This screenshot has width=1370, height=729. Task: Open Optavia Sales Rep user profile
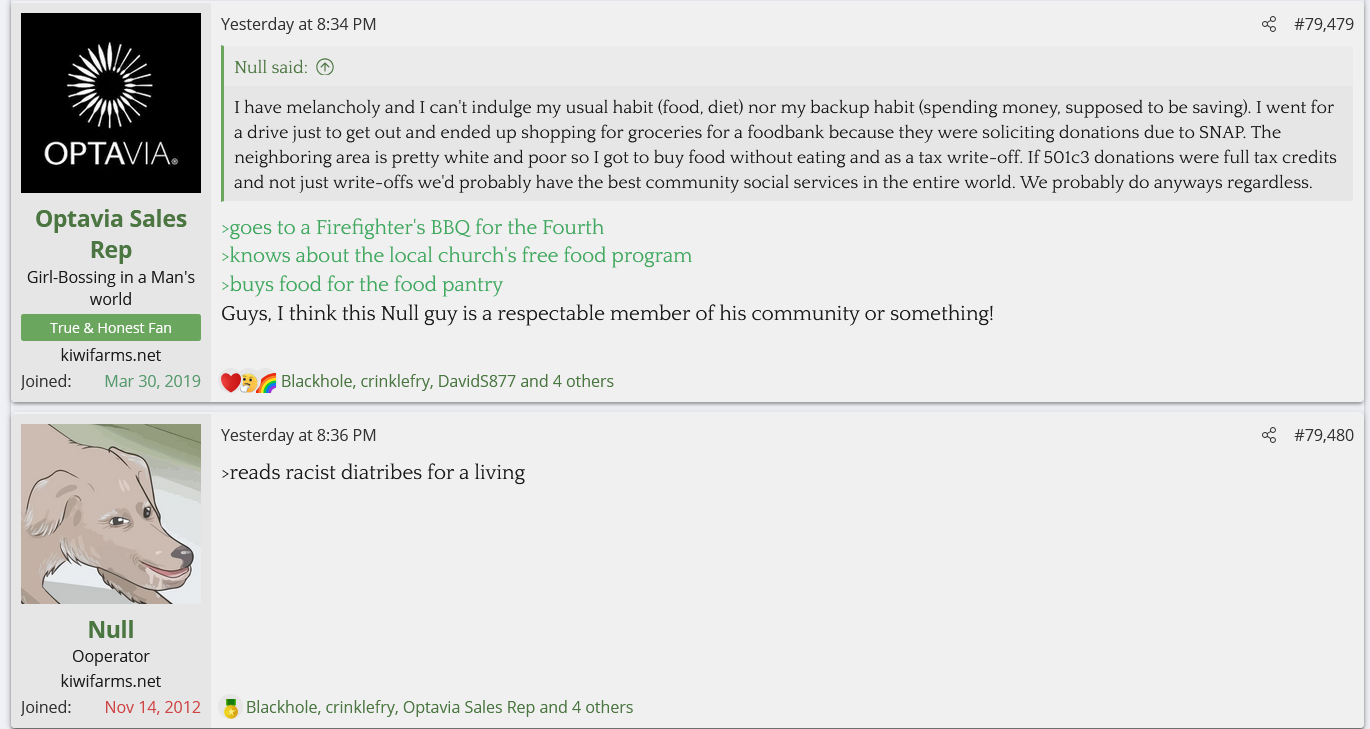111,234
